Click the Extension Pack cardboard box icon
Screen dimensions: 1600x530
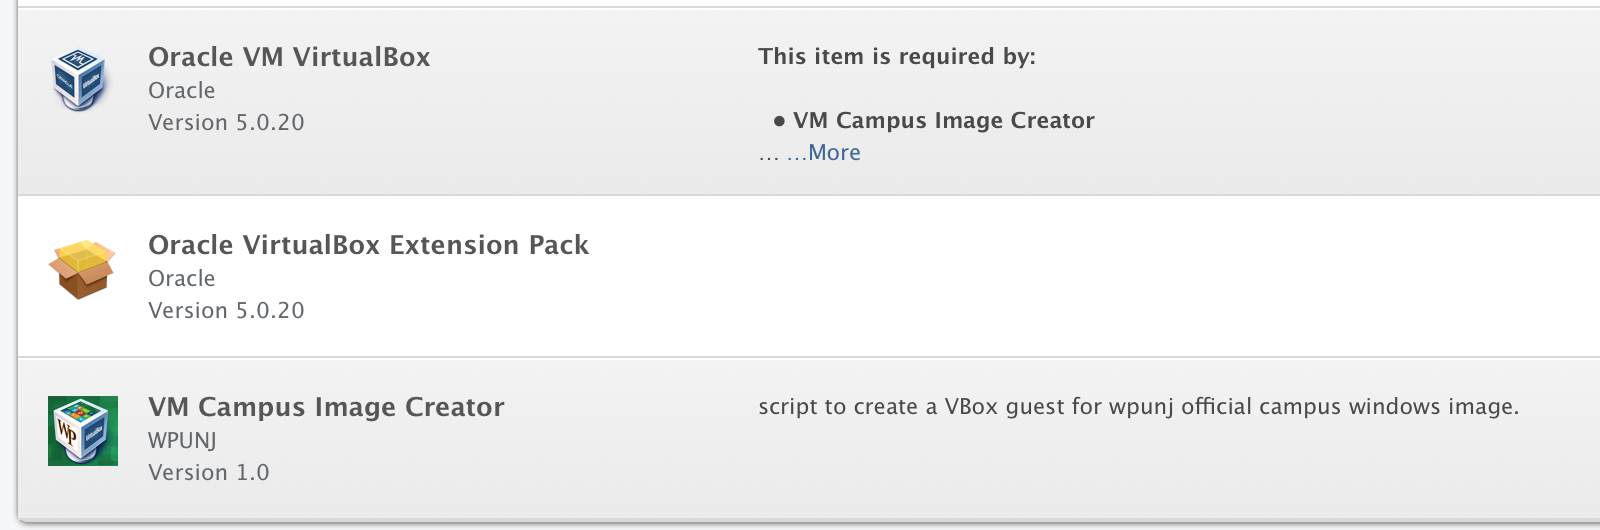click(82, 269)
